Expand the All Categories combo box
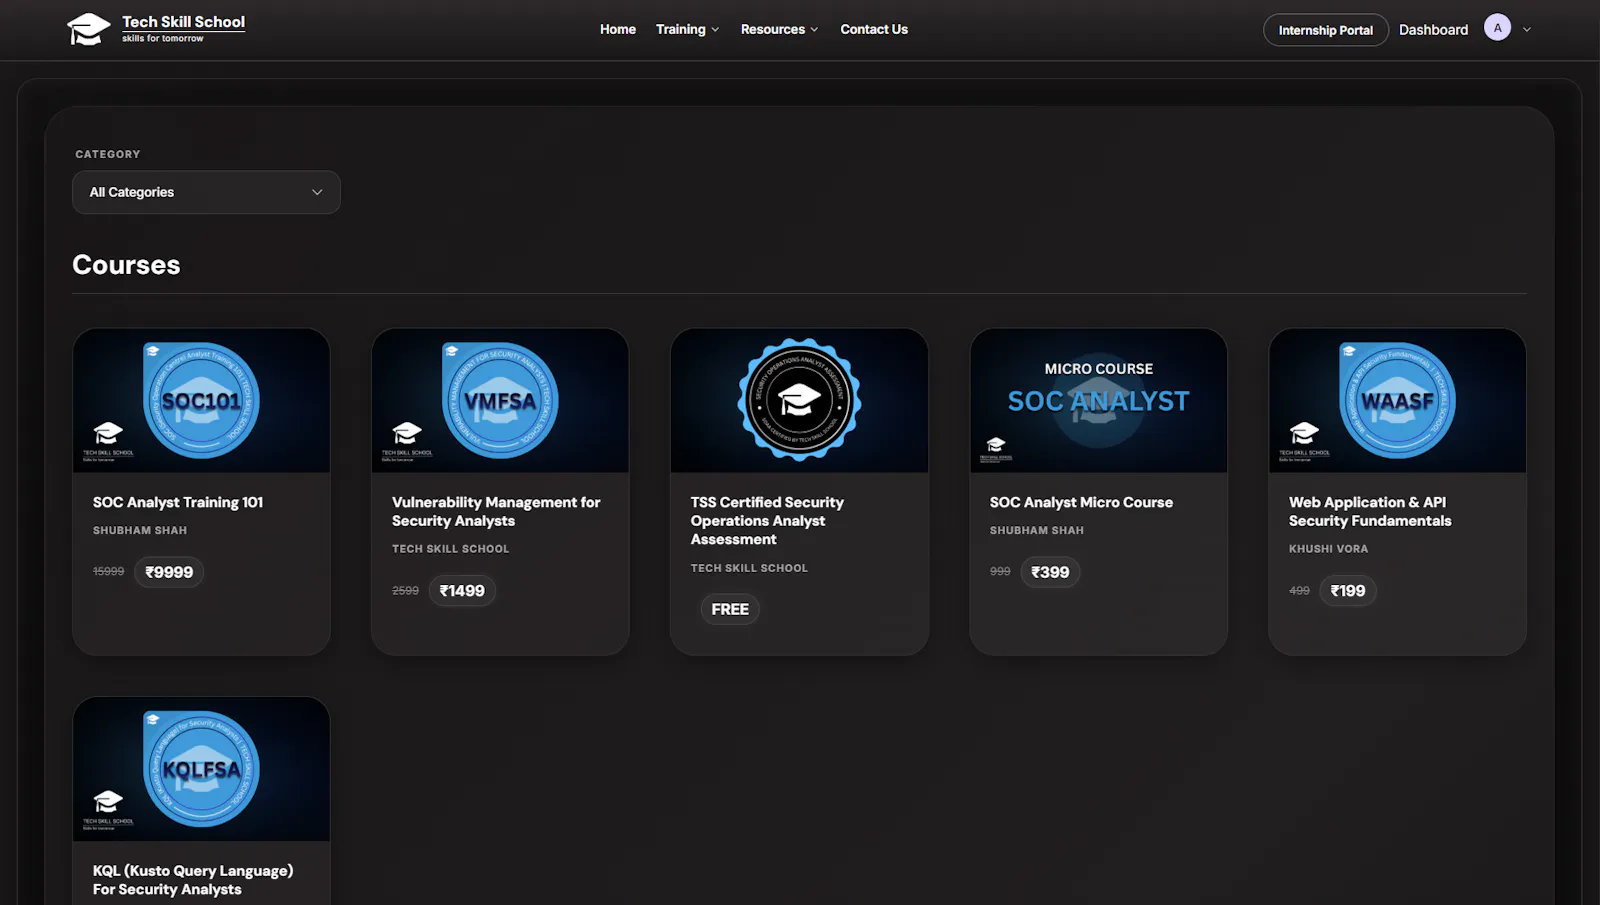Image resolution: width=1600 pixels, height=905 pixels. [x=206, y=192]
